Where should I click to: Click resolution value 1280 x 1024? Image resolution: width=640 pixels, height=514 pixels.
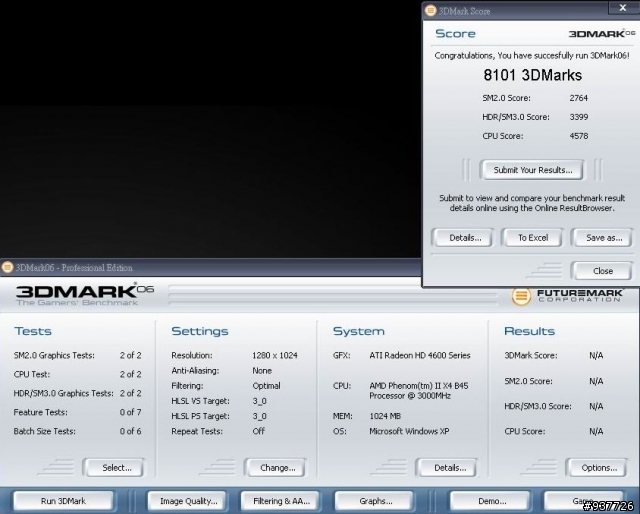pos(275,355)
